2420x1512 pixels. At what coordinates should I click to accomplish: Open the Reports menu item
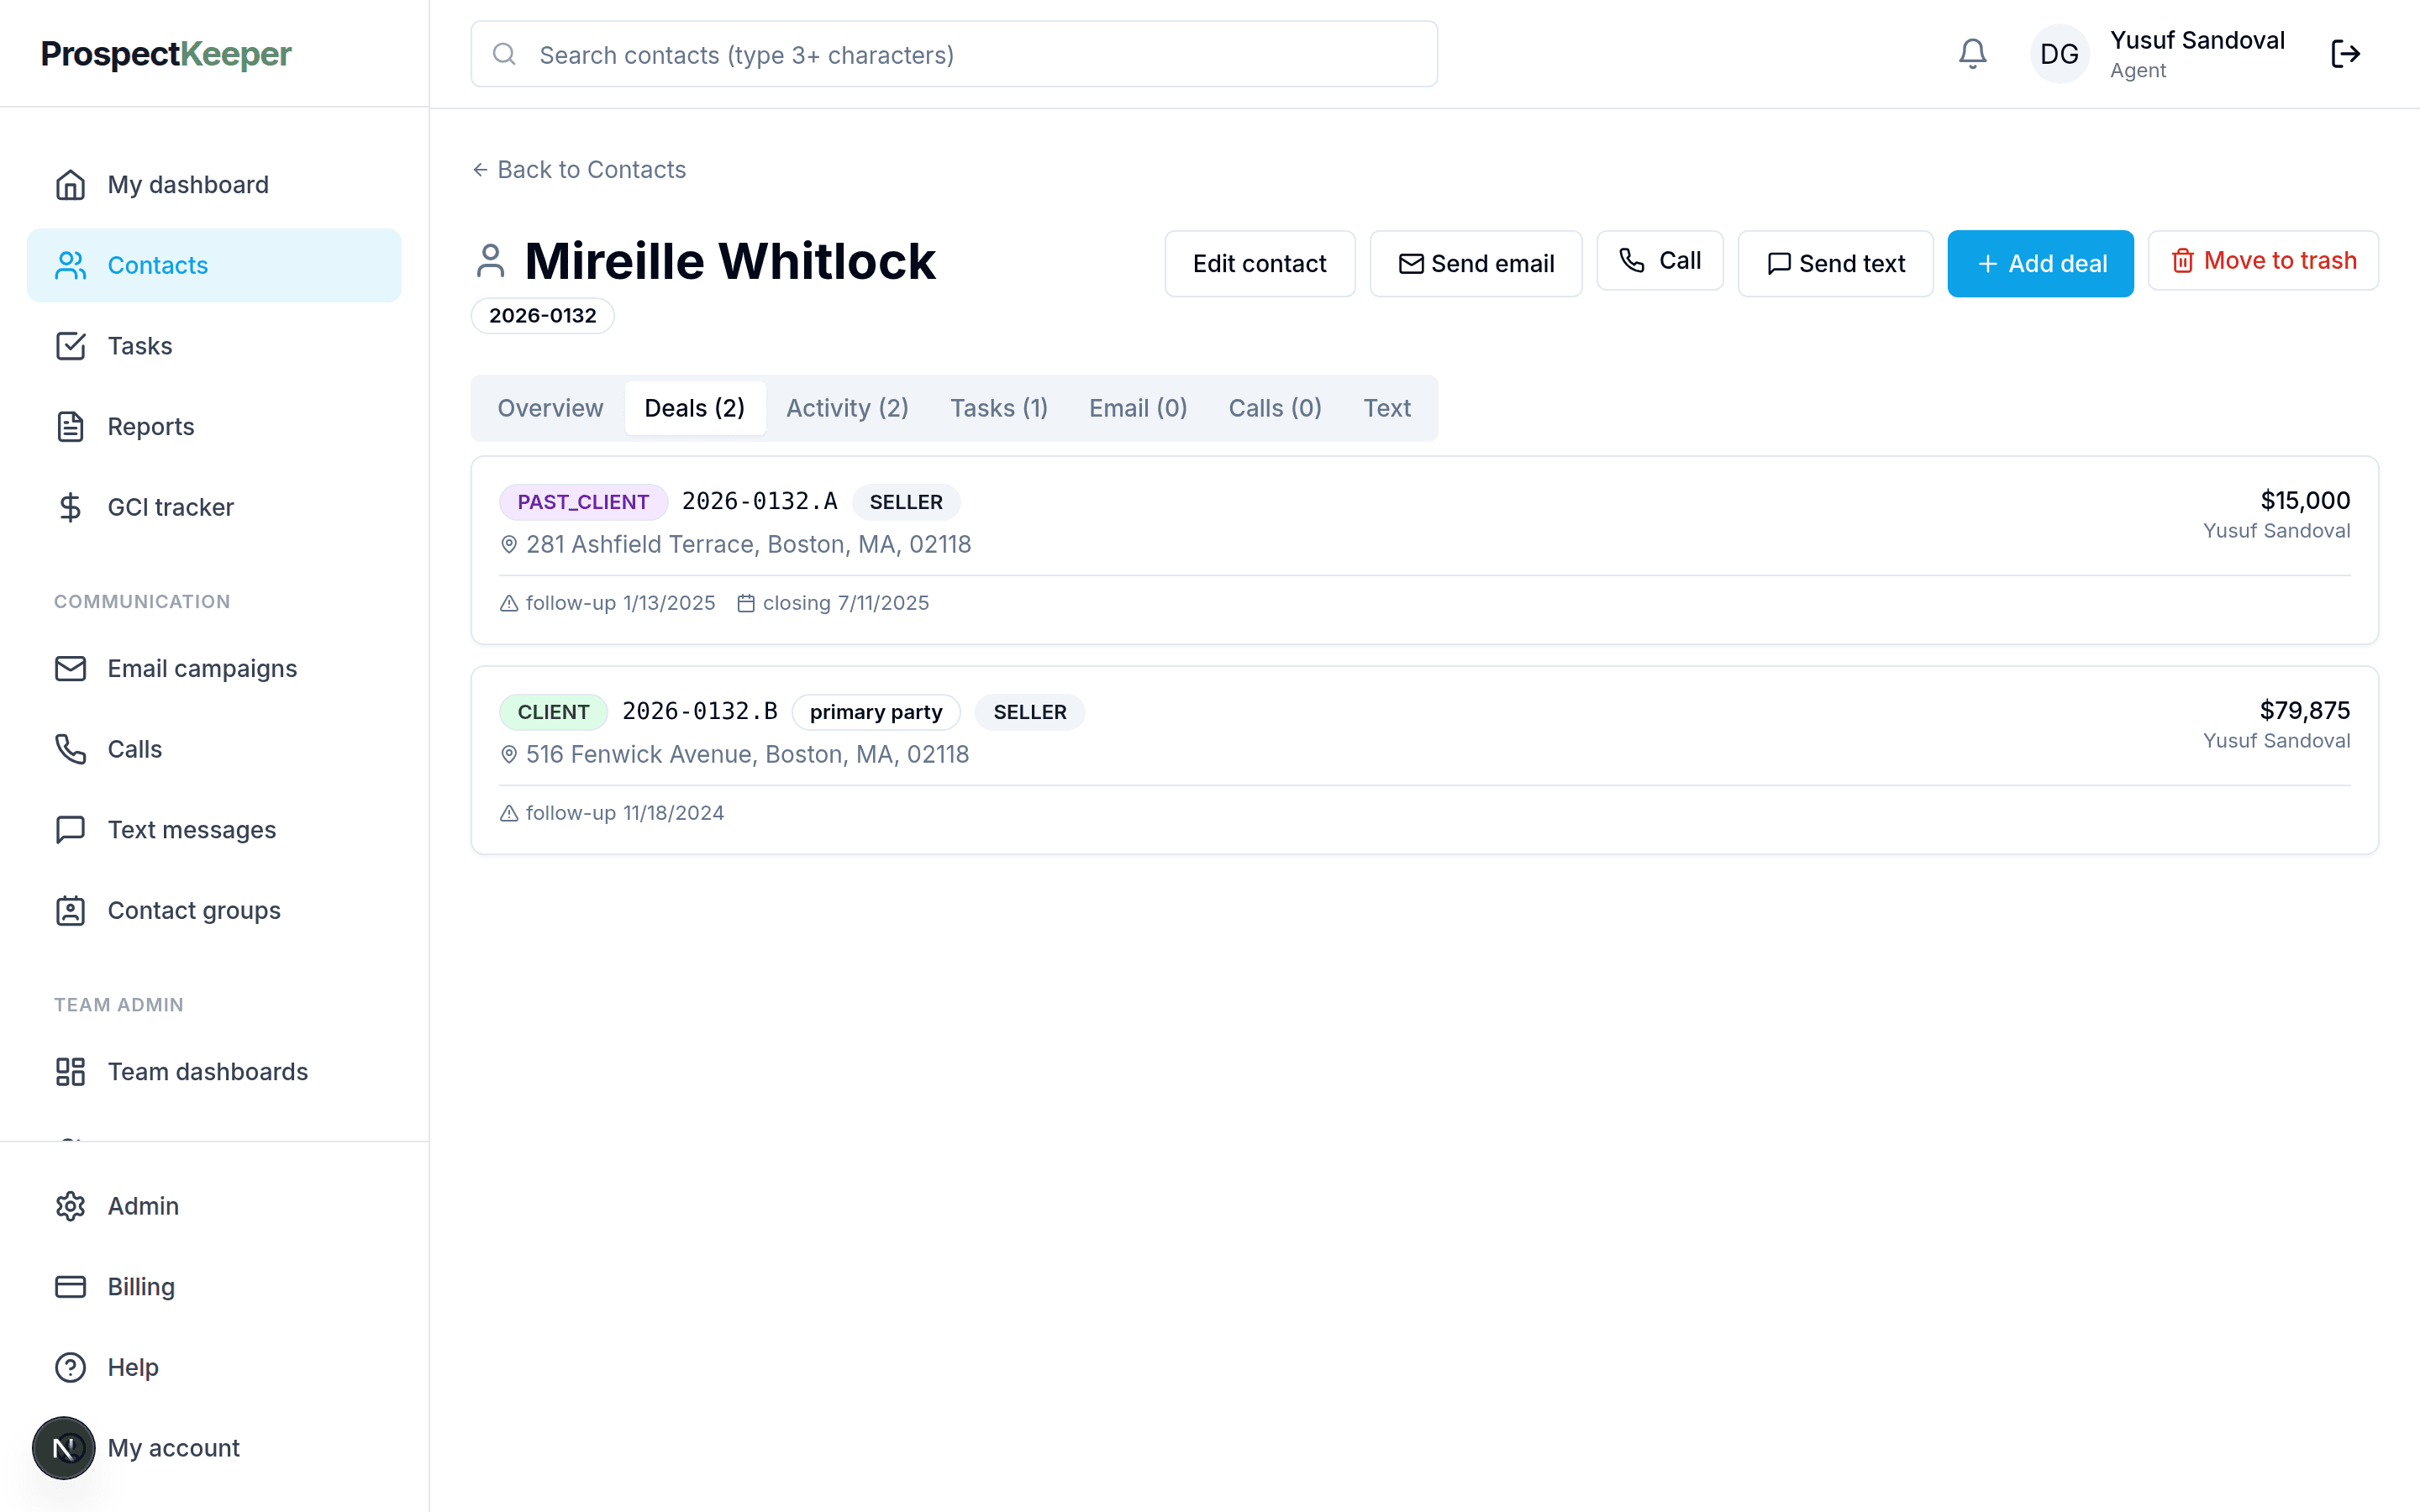(x=214, y=427)
